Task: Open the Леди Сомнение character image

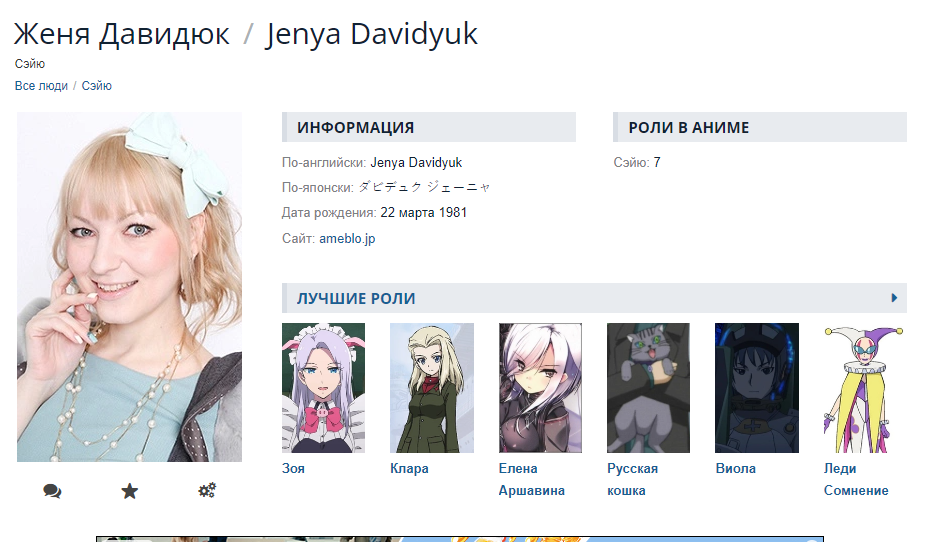Action: 856,387
